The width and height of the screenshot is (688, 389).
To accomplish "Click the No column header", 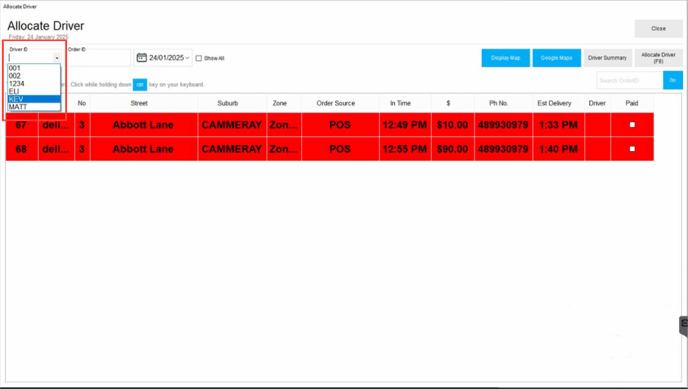I will tap(82, 103).
